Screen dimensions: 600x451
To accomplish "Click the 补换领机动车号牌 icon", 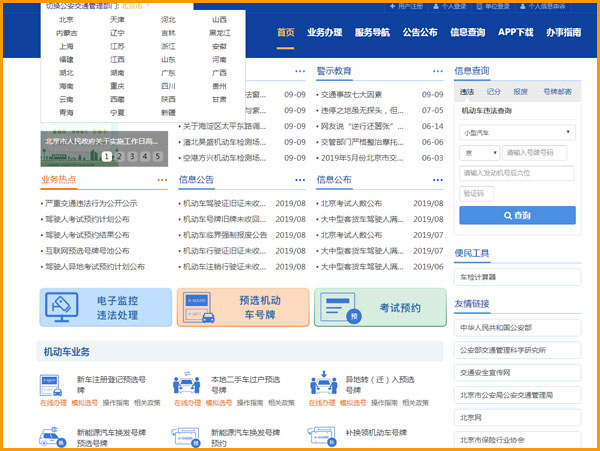I will [x=321, y=437].
